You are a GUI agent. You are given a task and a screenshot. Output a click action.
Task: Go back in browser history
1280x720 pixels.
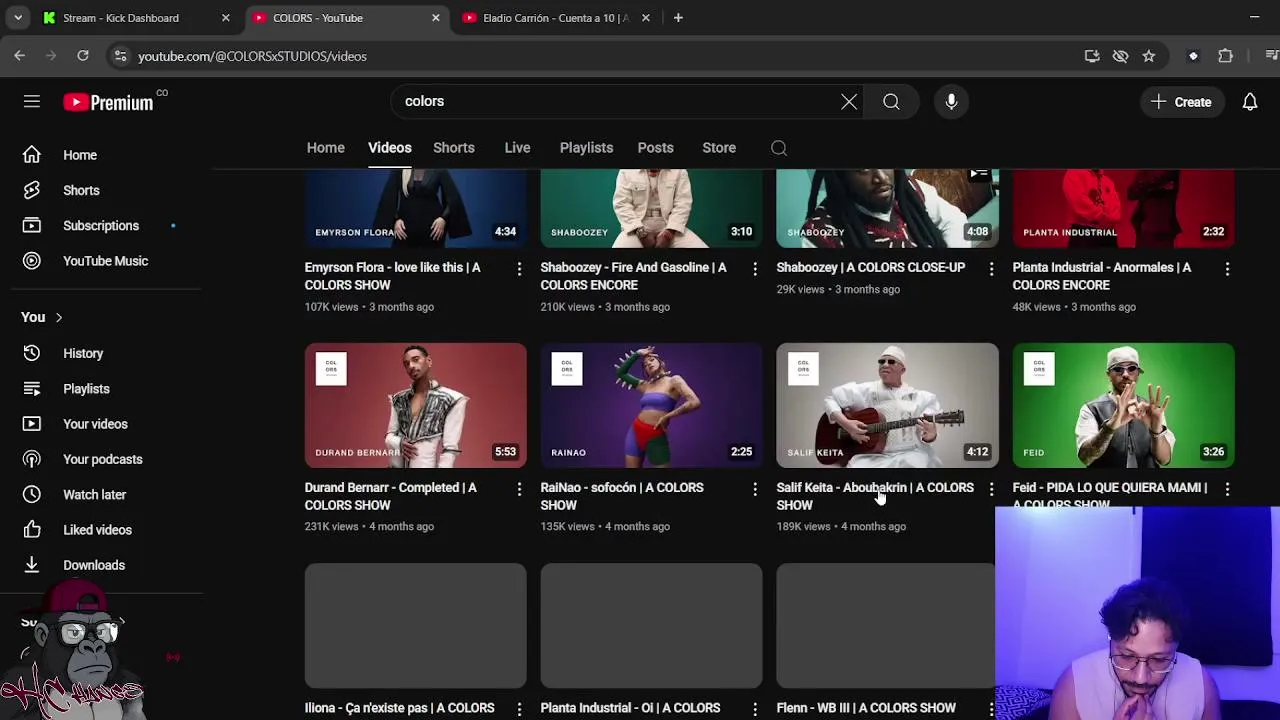[20, 56]
